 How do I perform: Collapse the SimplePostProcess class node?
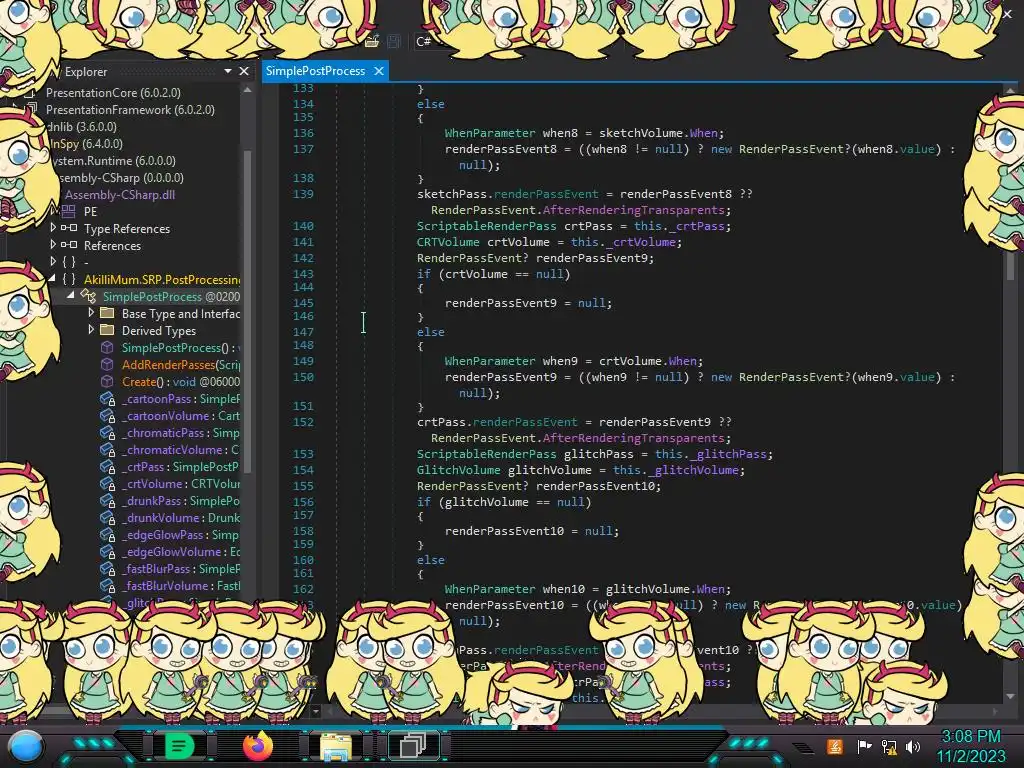tap(71, 295)
